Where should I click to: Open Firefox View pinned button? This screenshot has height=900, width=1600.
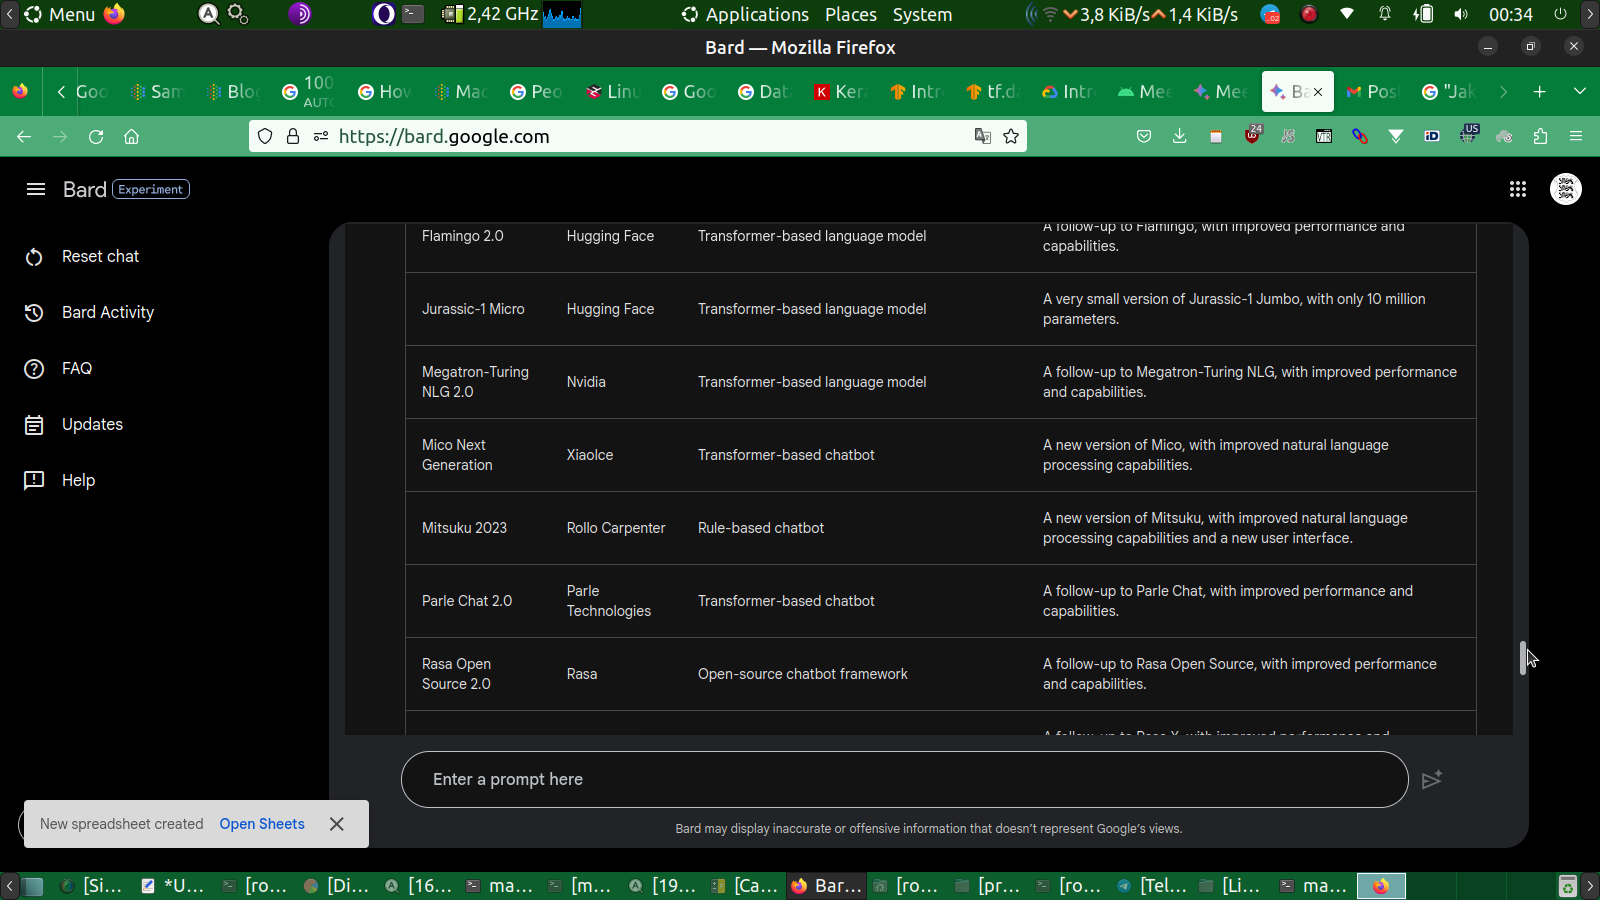point(20,91)
